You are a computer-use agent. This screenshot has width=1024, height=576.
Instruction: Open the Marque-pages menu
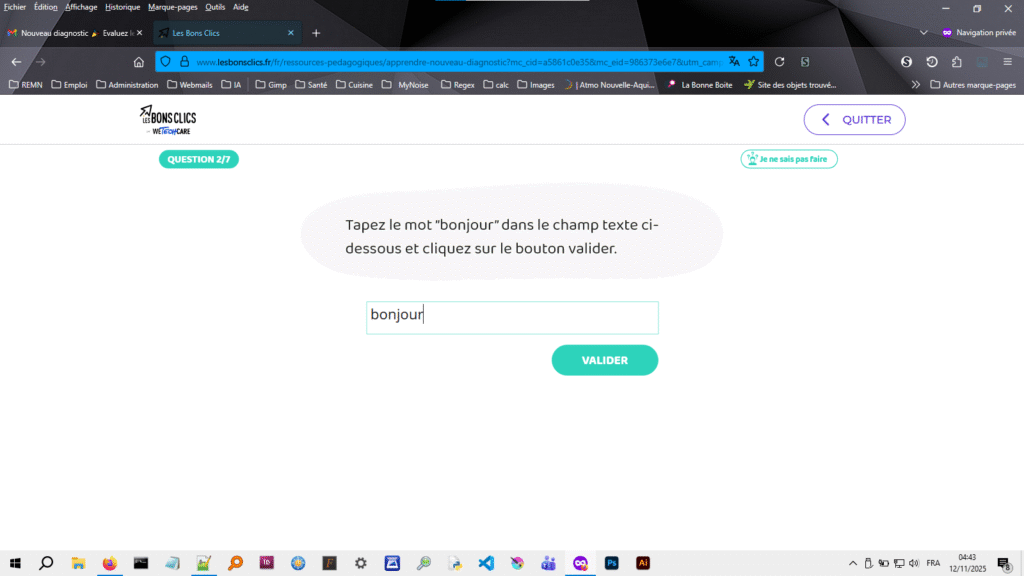tap(172, 7)
